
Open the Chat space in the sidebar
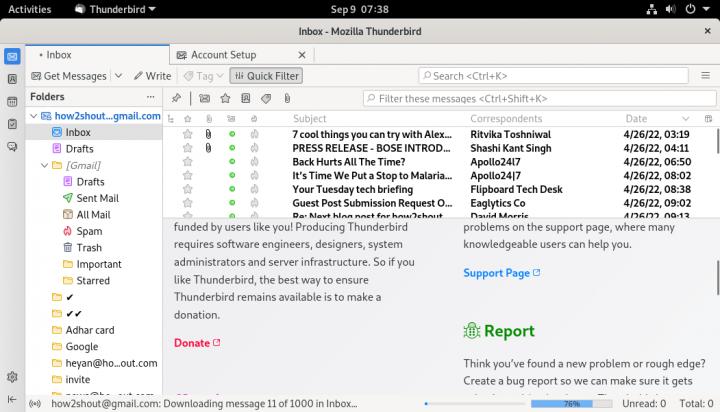[x=11, y=146]
